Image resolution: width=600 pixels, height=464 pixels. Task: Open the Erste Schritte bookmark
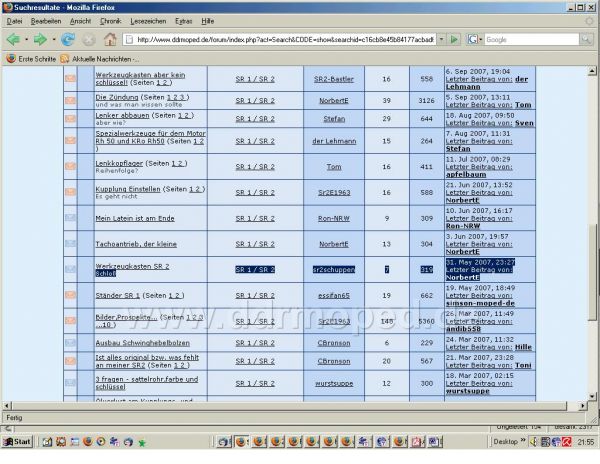click(35, 58)
